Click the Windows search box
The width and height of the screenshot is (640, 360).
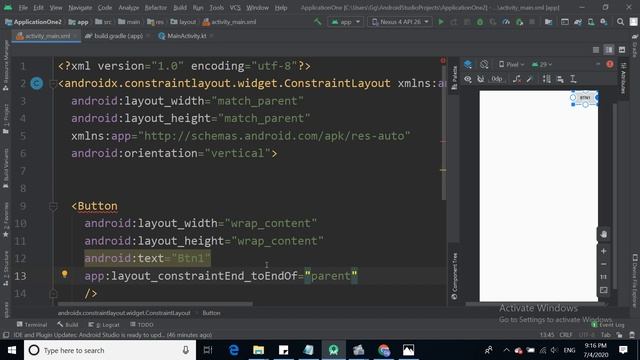point(110,350)
